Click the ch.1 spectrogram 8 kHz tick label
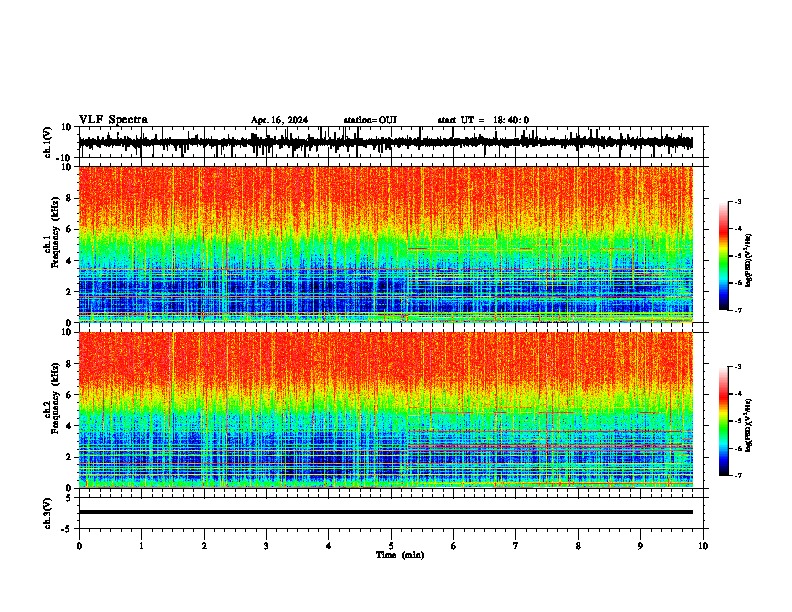 pos(69,198)
